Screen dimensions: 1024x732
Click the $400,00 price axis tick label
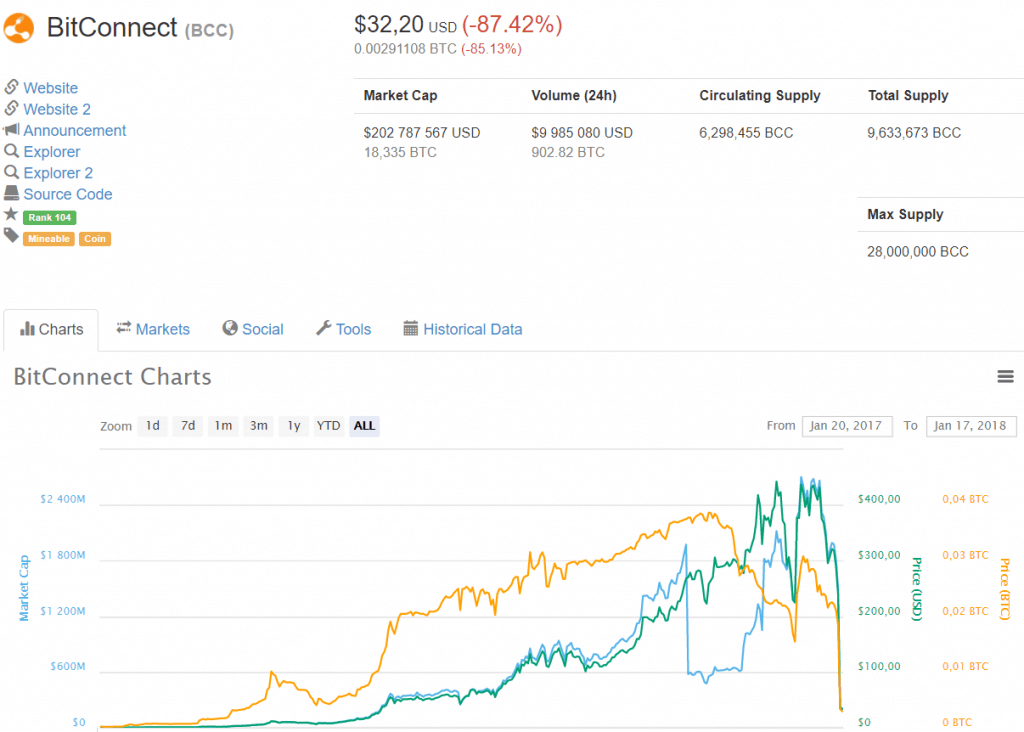(879, 500)
